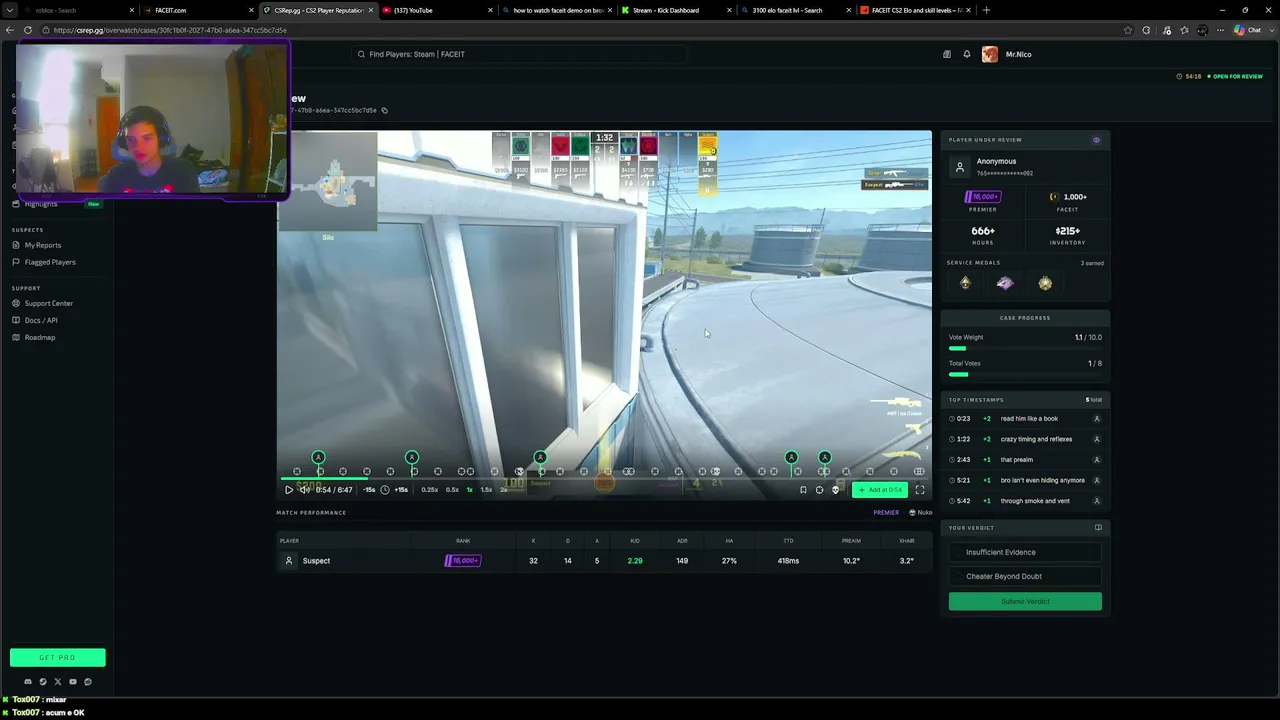1280x720 pixels.
Task: Open the notifications bell
Action: [967, 54]
